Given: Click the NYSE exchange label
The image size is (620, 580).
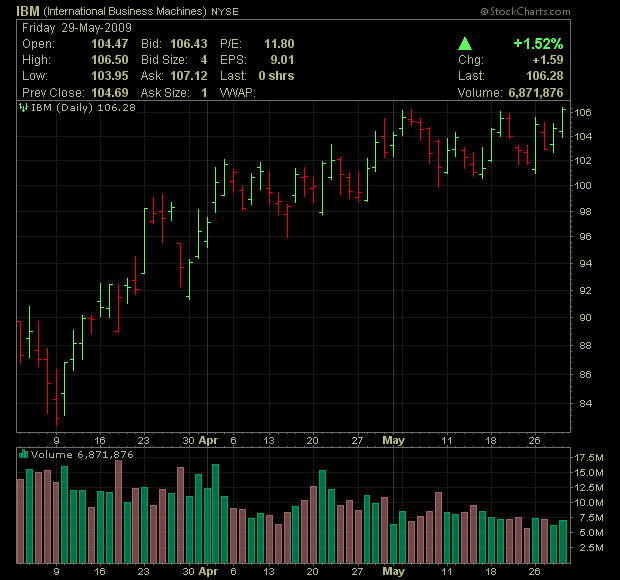Looking at the screenshot, I should pyautogui.click(x=225, y=12).
